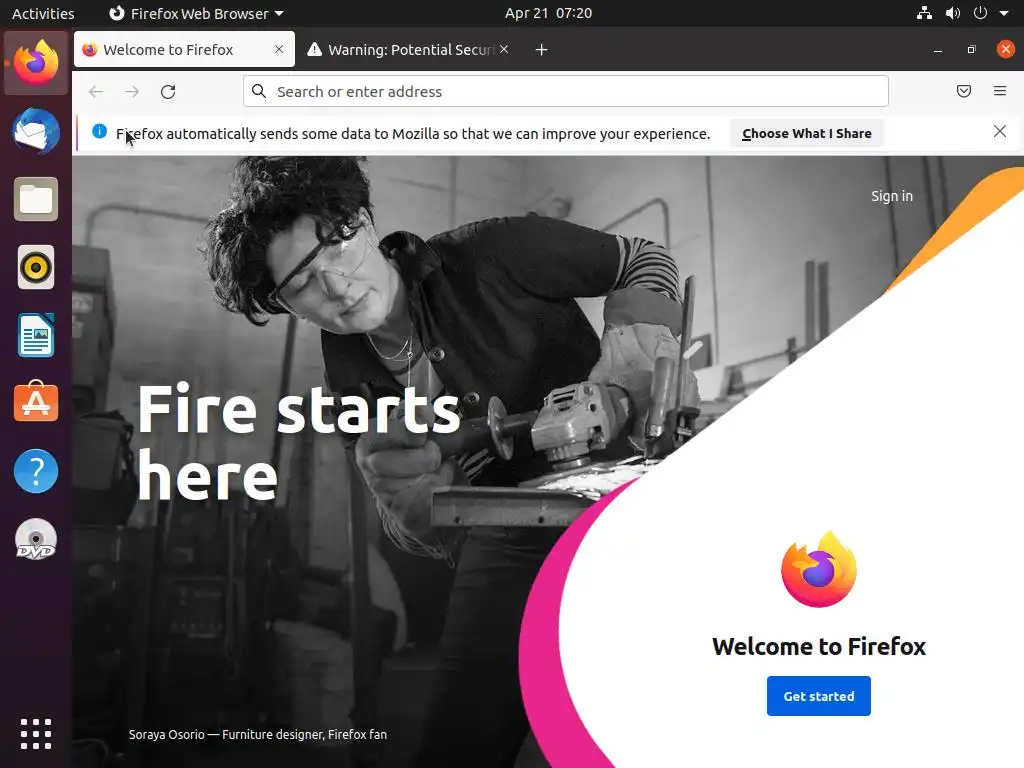Open the Save to Pocket icon

tap(963, 91)
